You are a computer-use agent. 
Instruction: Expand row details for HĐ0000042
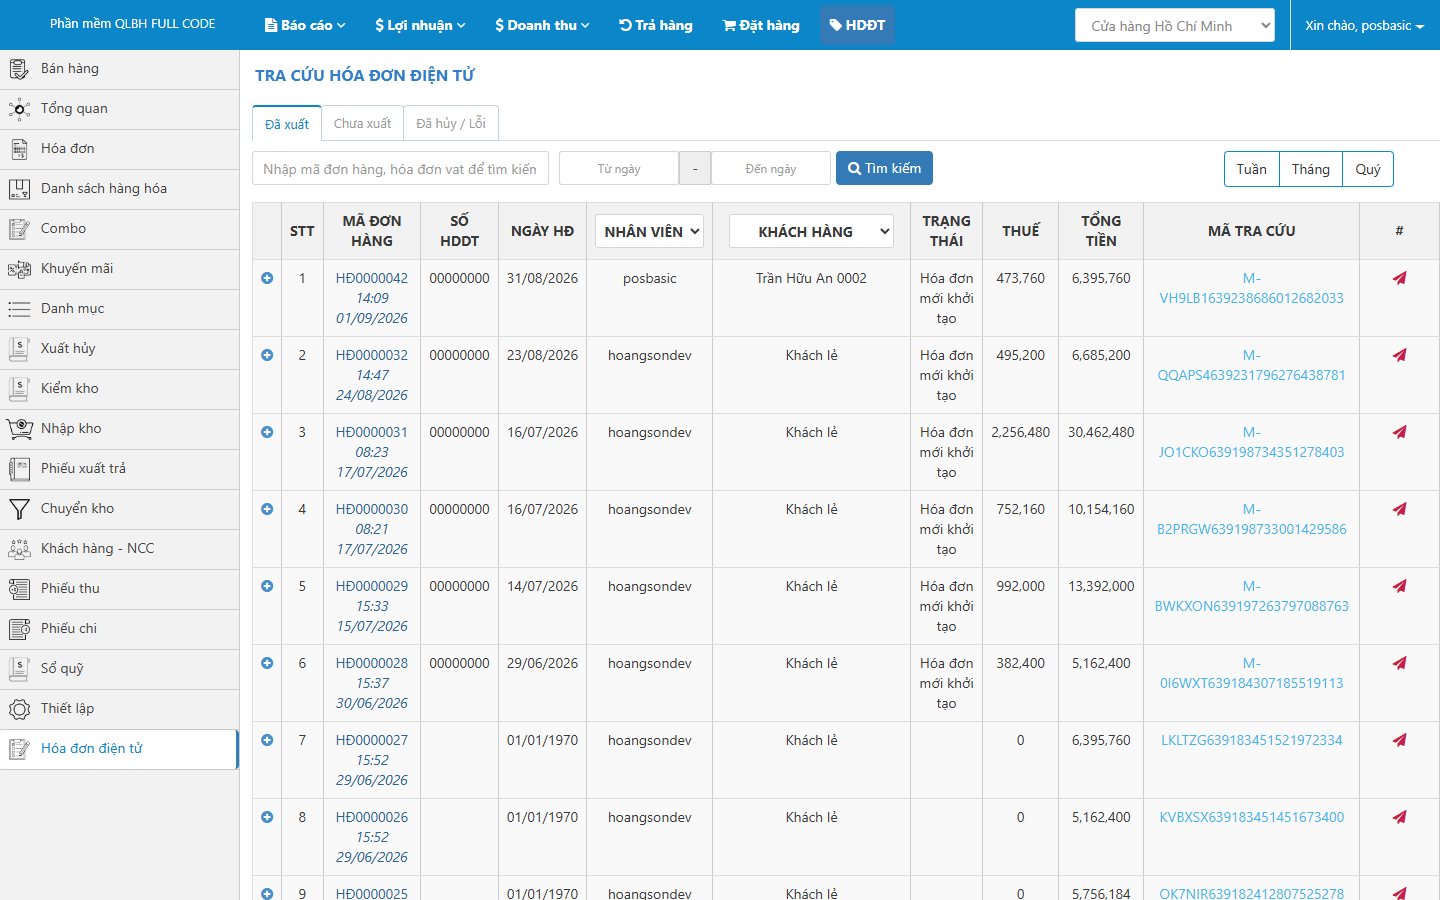[x=267, y=278]
